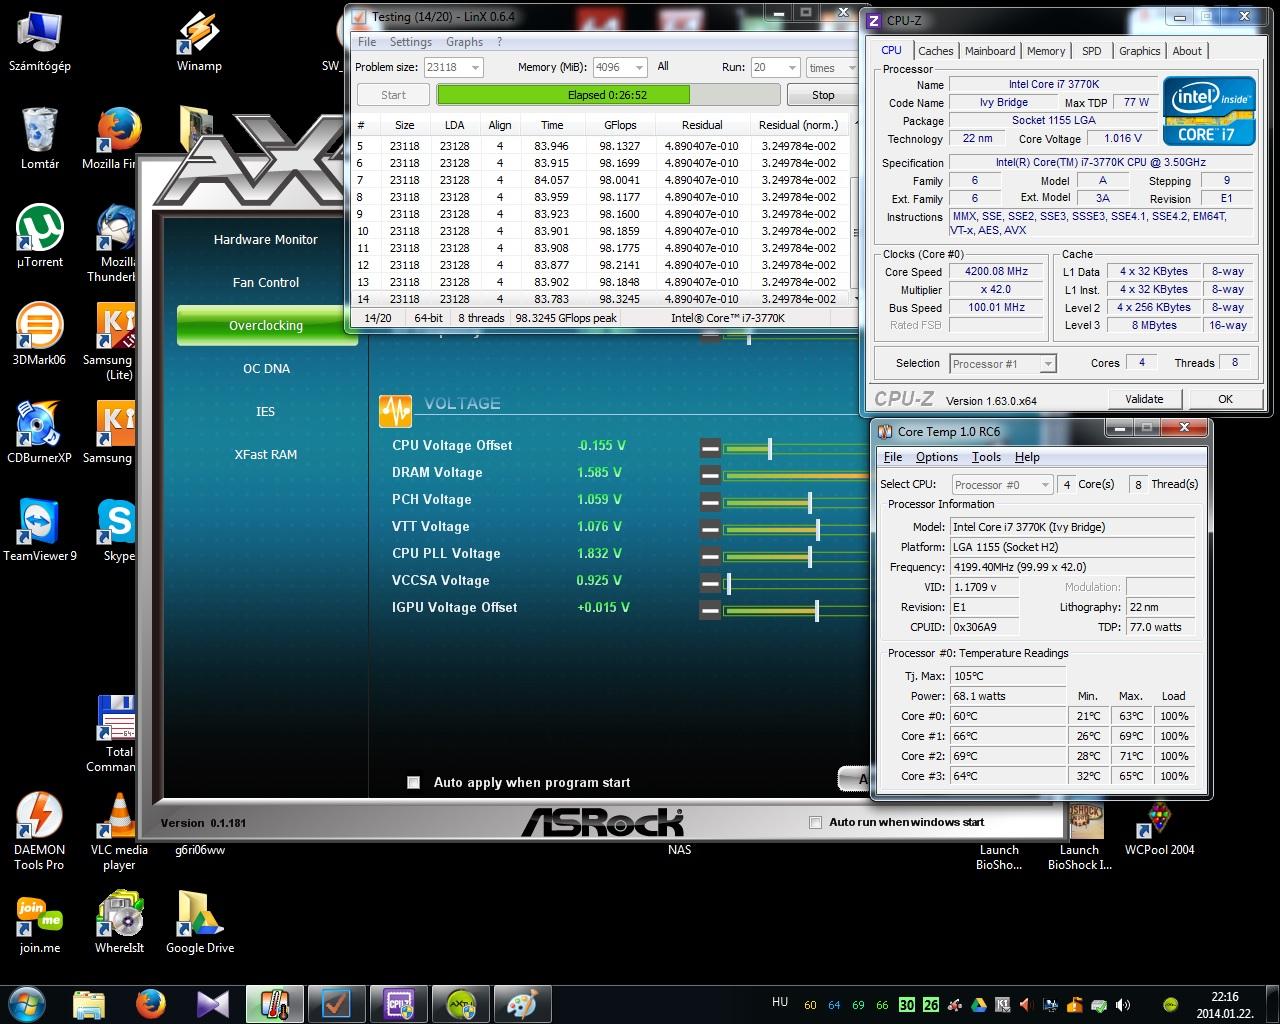Switch to the LinX checkmark taskbar button
This screenshot has width=1280, height=1024.
tap(336, 1003)
